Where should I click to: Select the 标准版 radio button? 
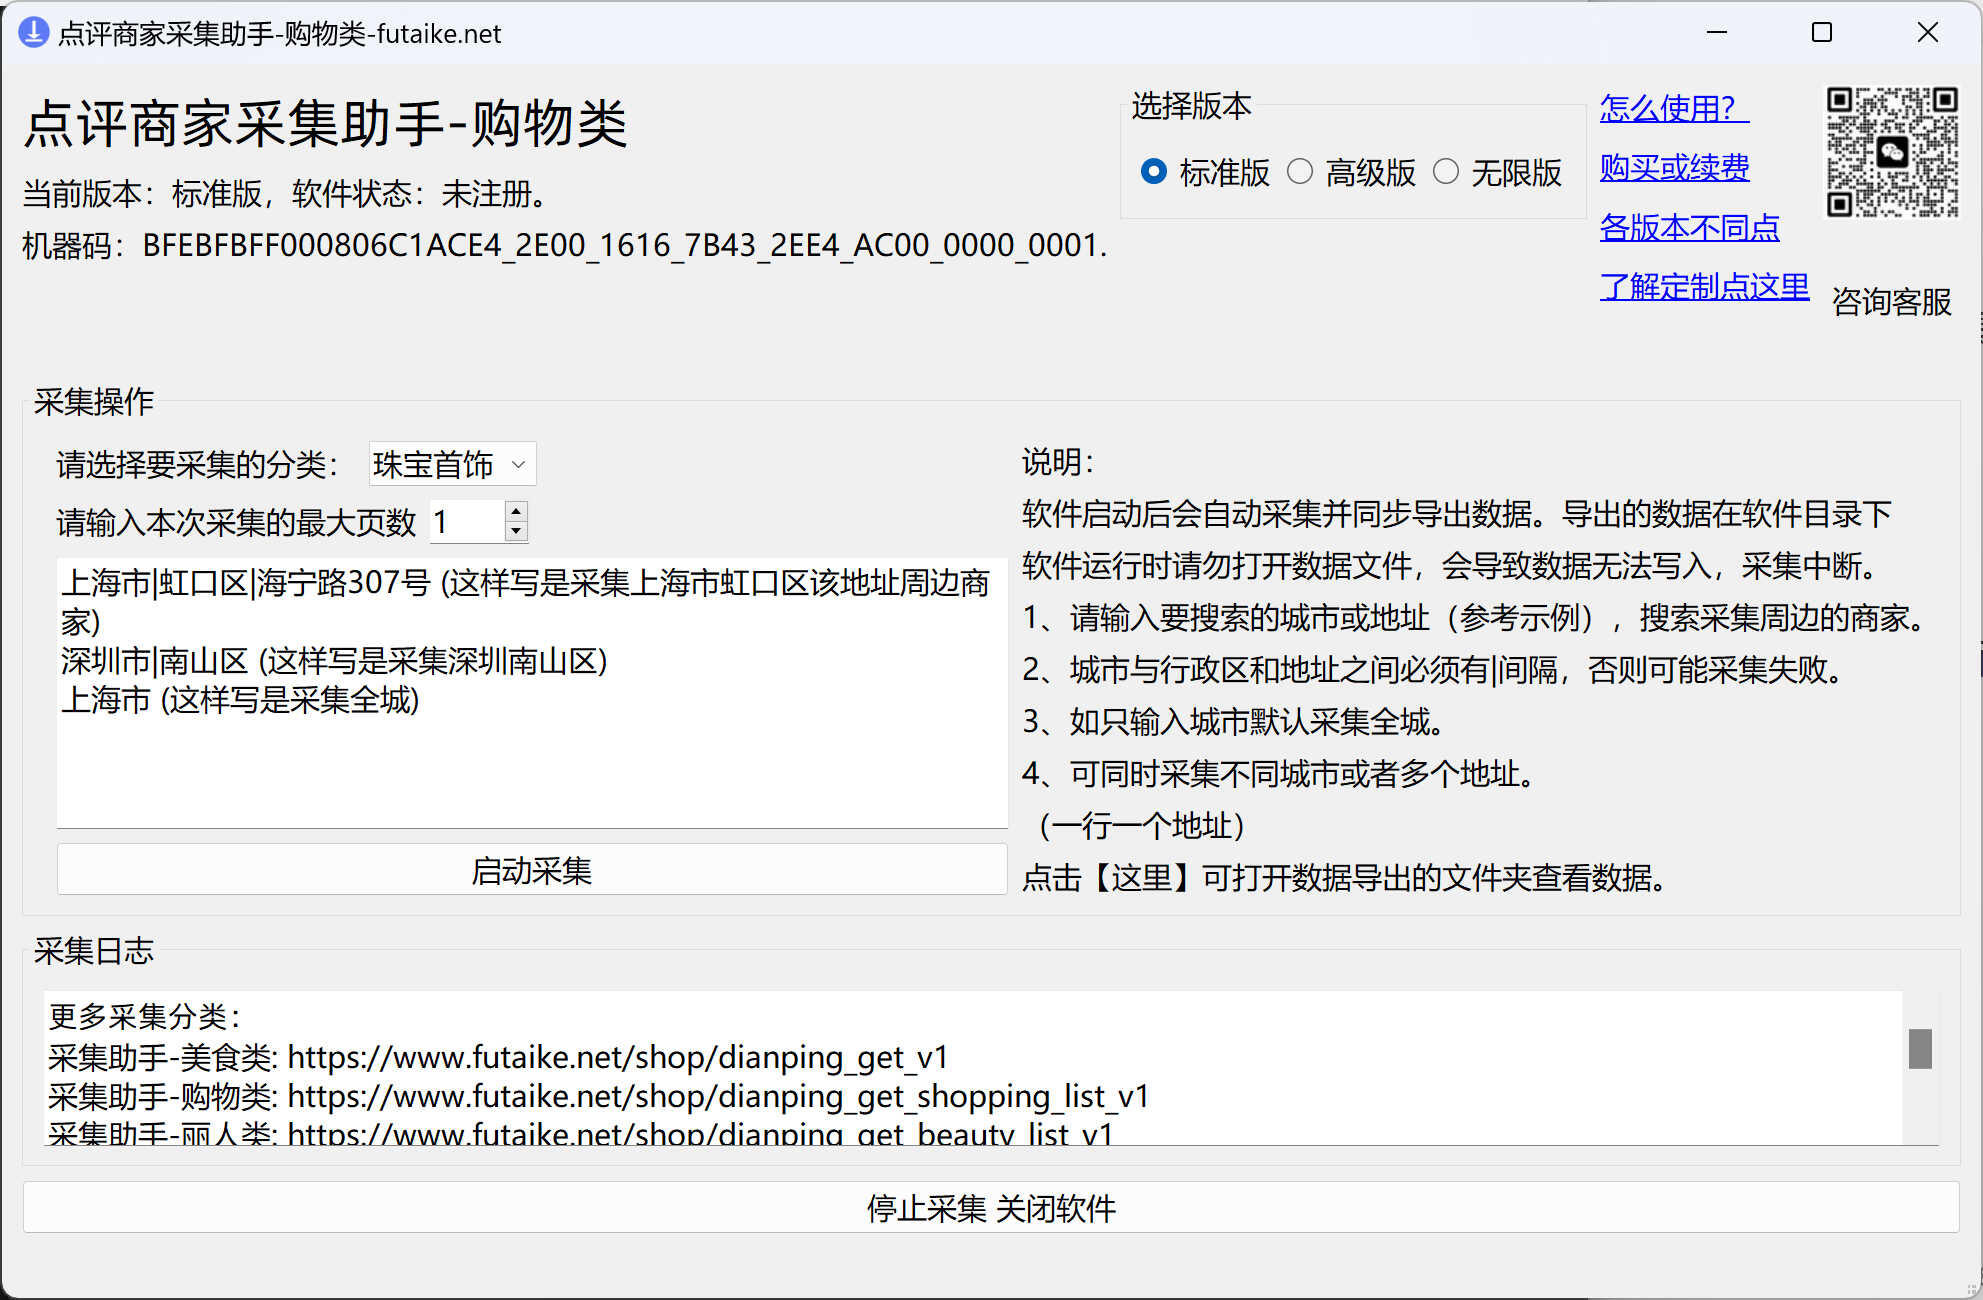tap(1154, 172)
